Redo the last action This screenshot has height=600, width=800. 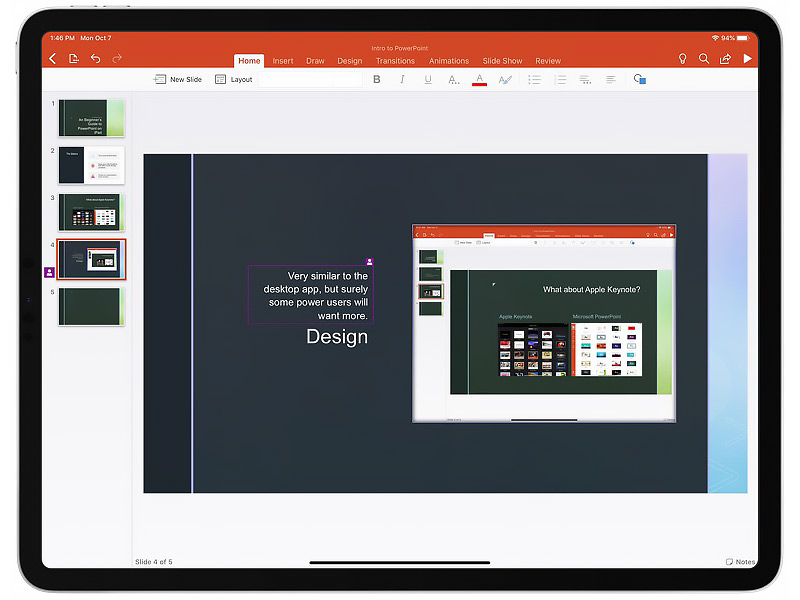[x=117, y=59]
